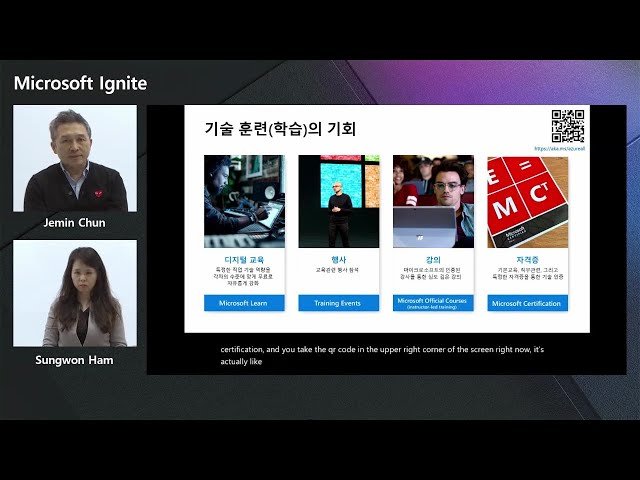
Task: Click the 자격증 card MCT photo
Action: click(x=527, y=201)
